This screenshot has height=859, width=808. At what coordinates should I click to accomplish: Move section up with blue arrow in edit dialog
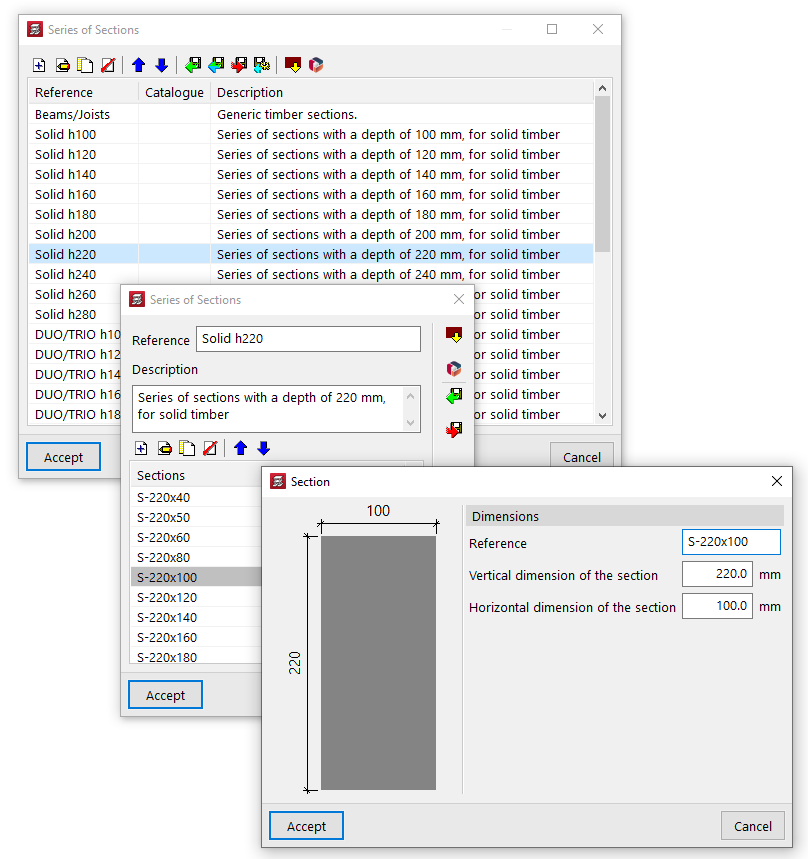[x=240, y=449]
